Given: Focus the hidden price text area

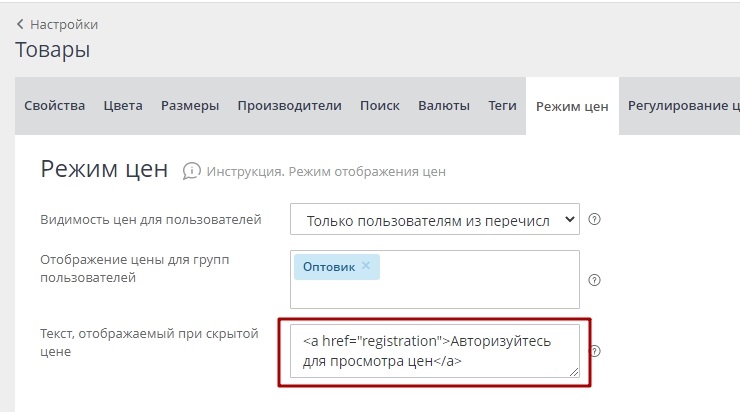Looking at the screenshot, I should [x=434, y=350].
